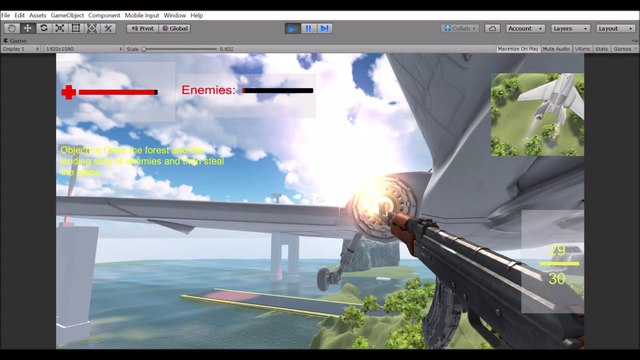Toggle Maximize On Play
This screenshot has height=360, width=640.
click(518, 49)
